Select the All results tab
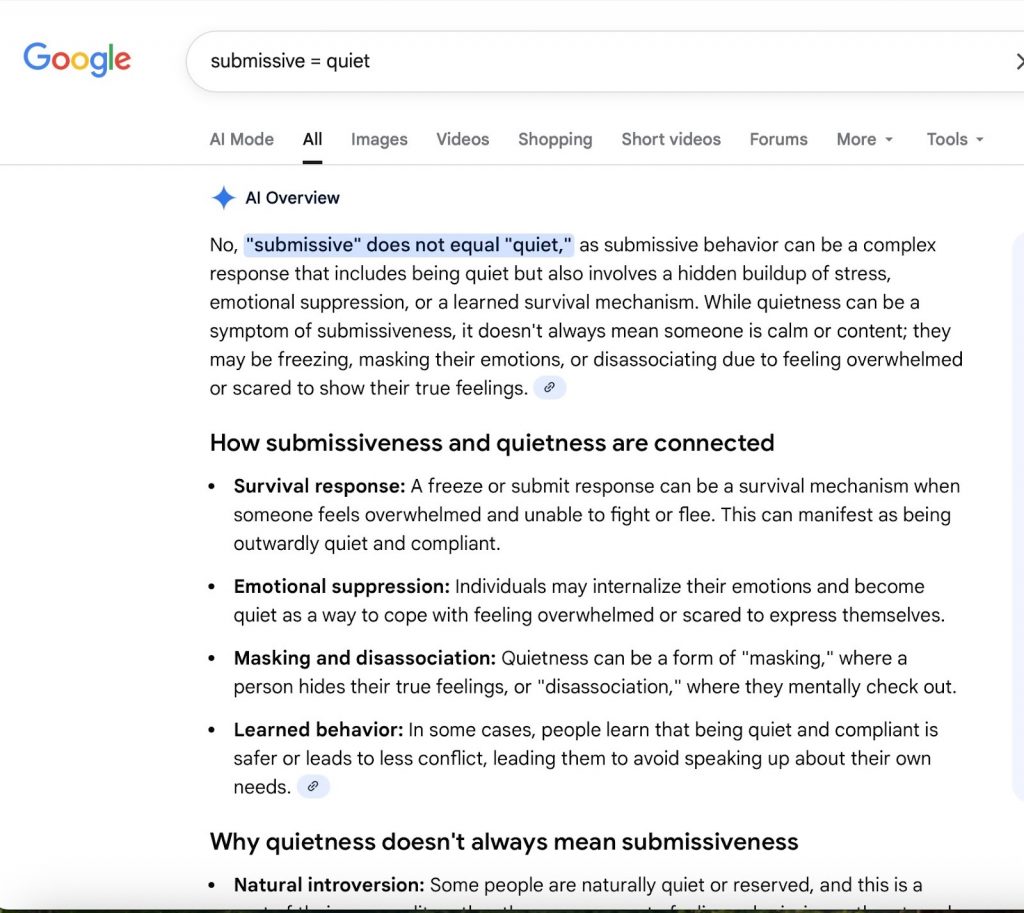1024x913 pixels. tap(312, 139)
